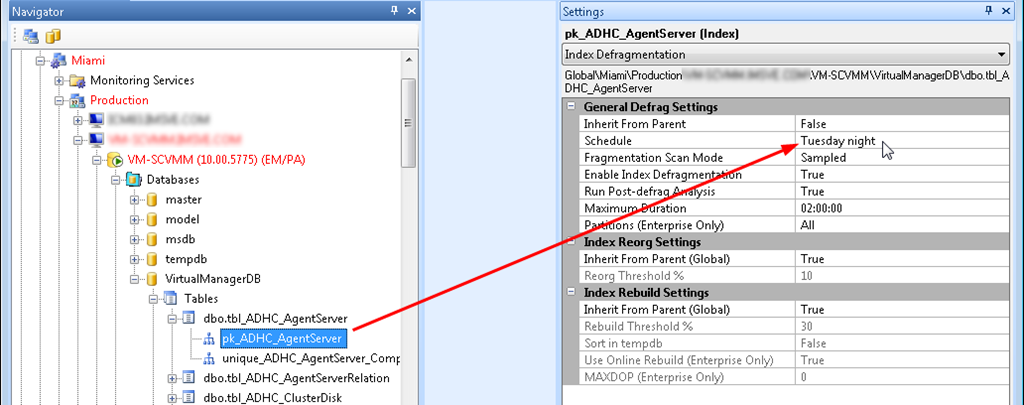Collapse the Tables node
Image resolution: width=1024 pixels, height=405 pixels.
(154, 299)
